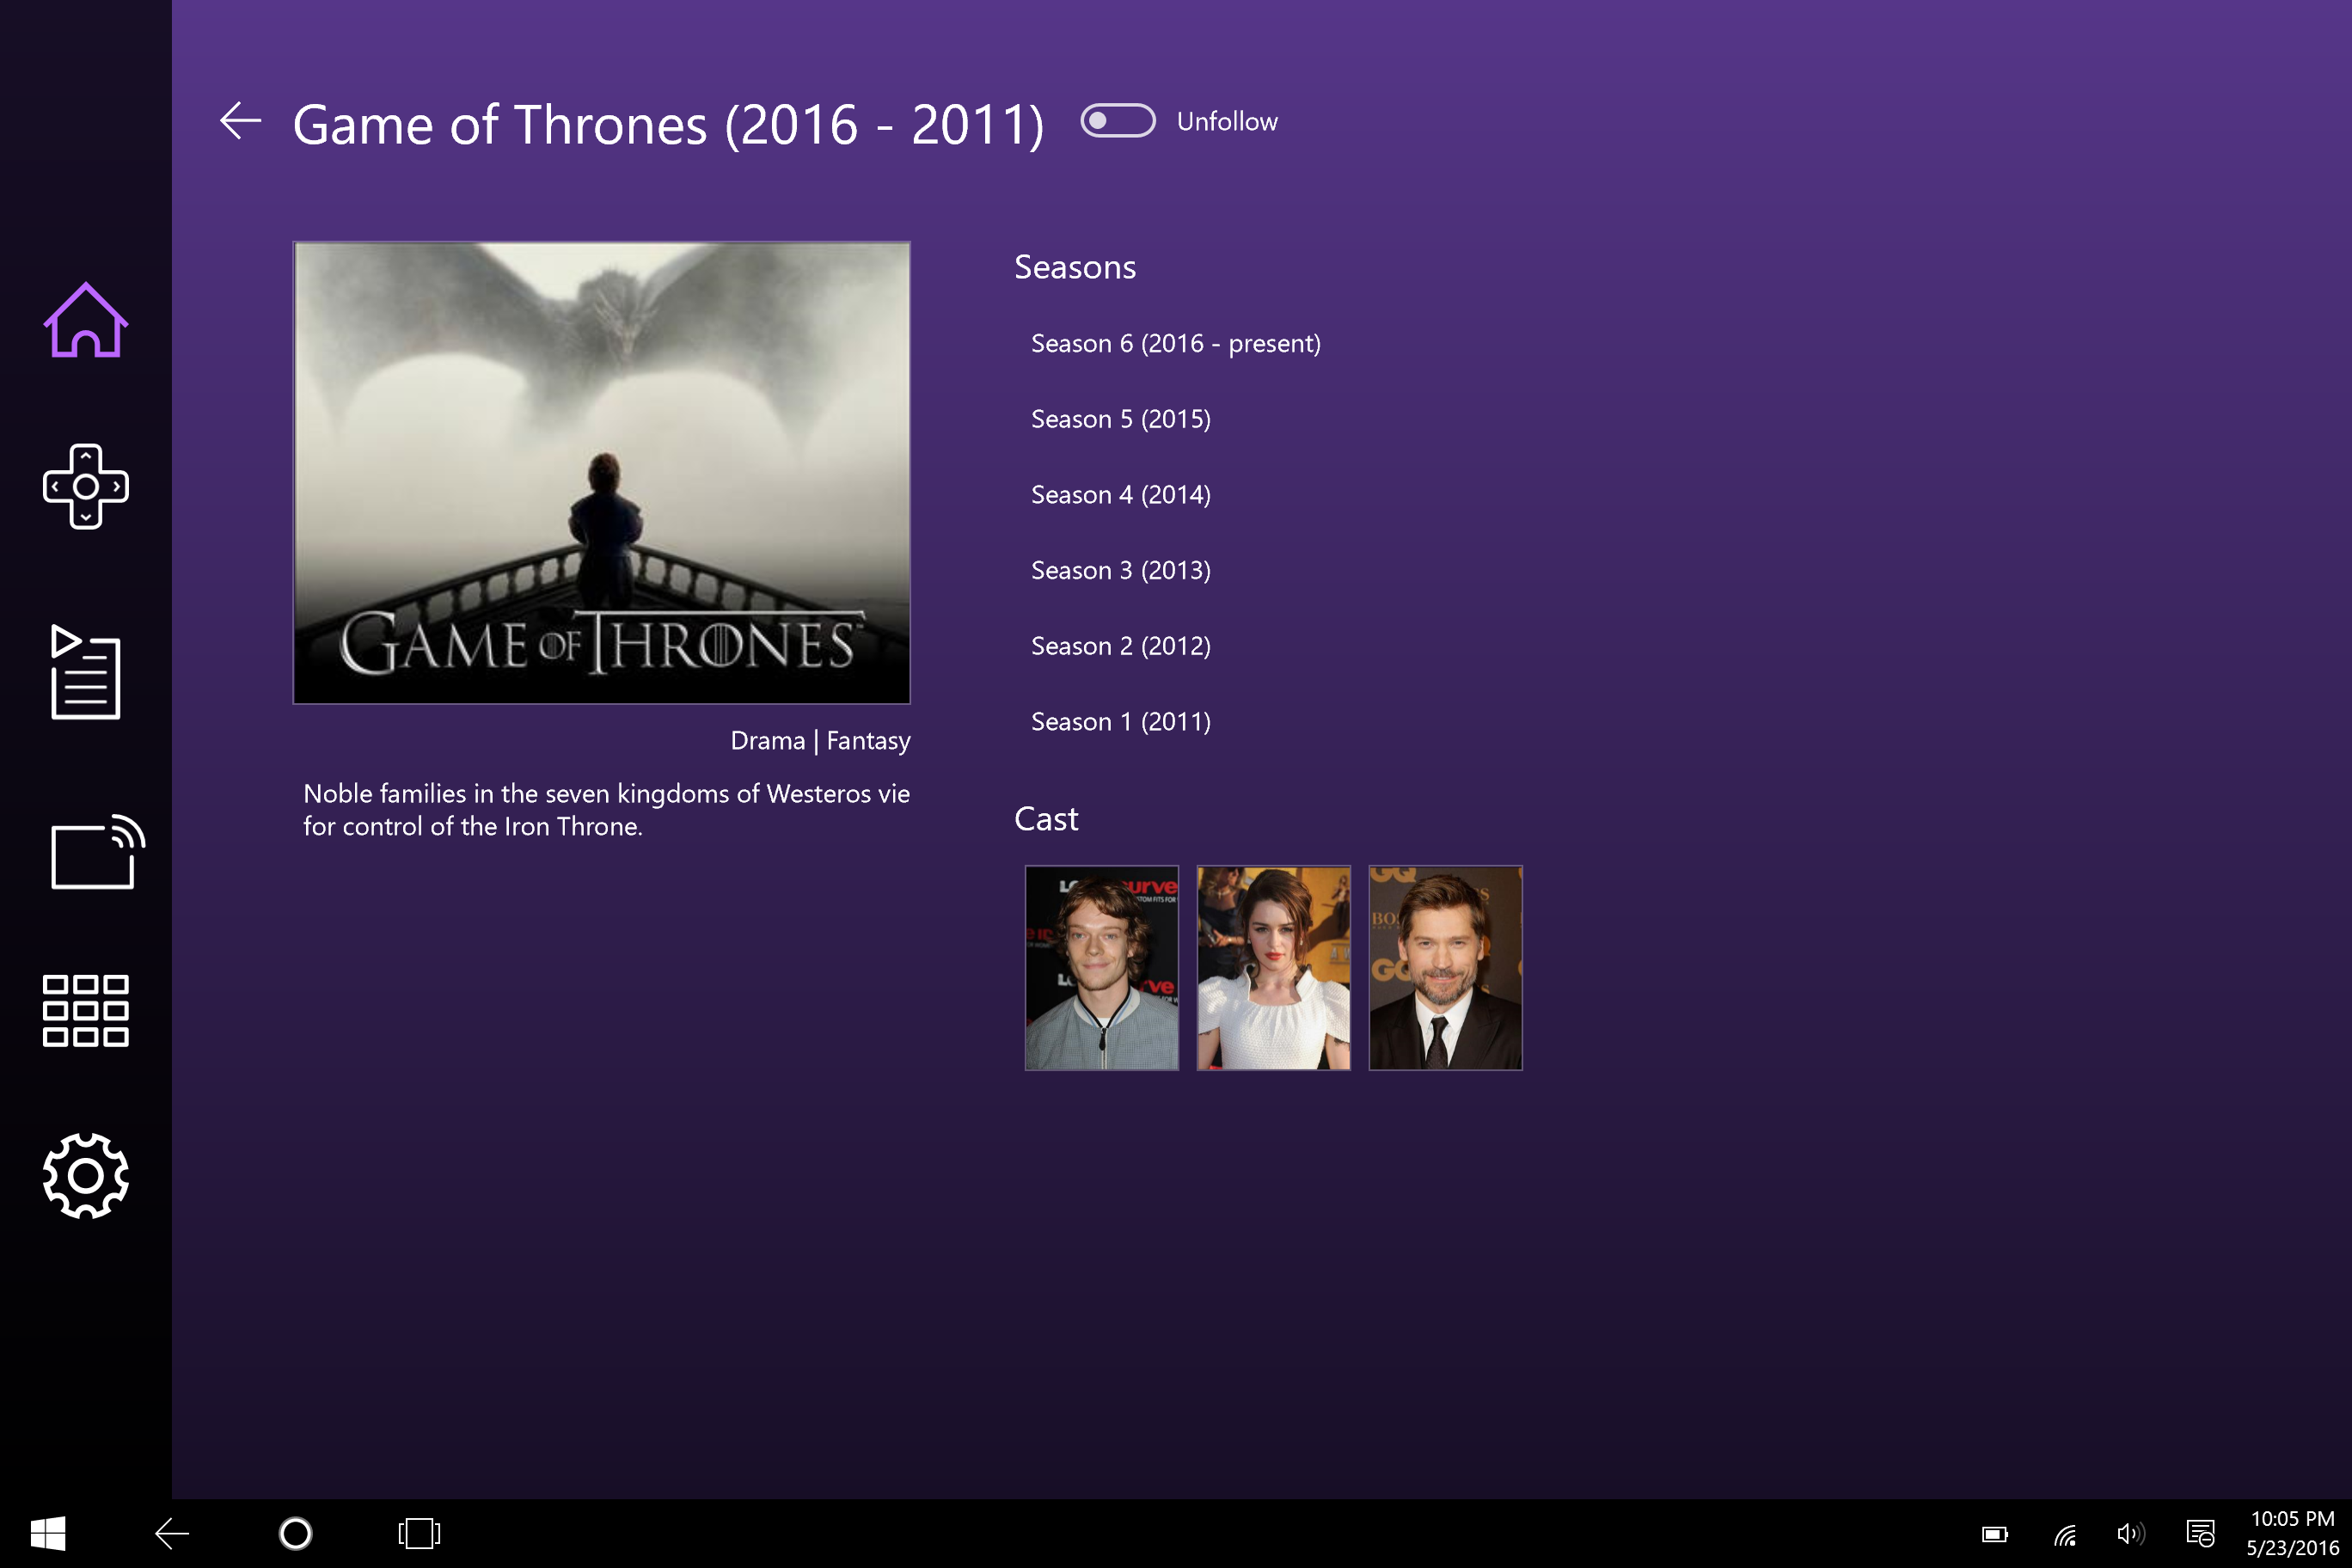Image resolution: width=2352 pixels, height=1568 pixels.
Task: Open Season 6 (2016 - present)
Action: [1176, 343]
